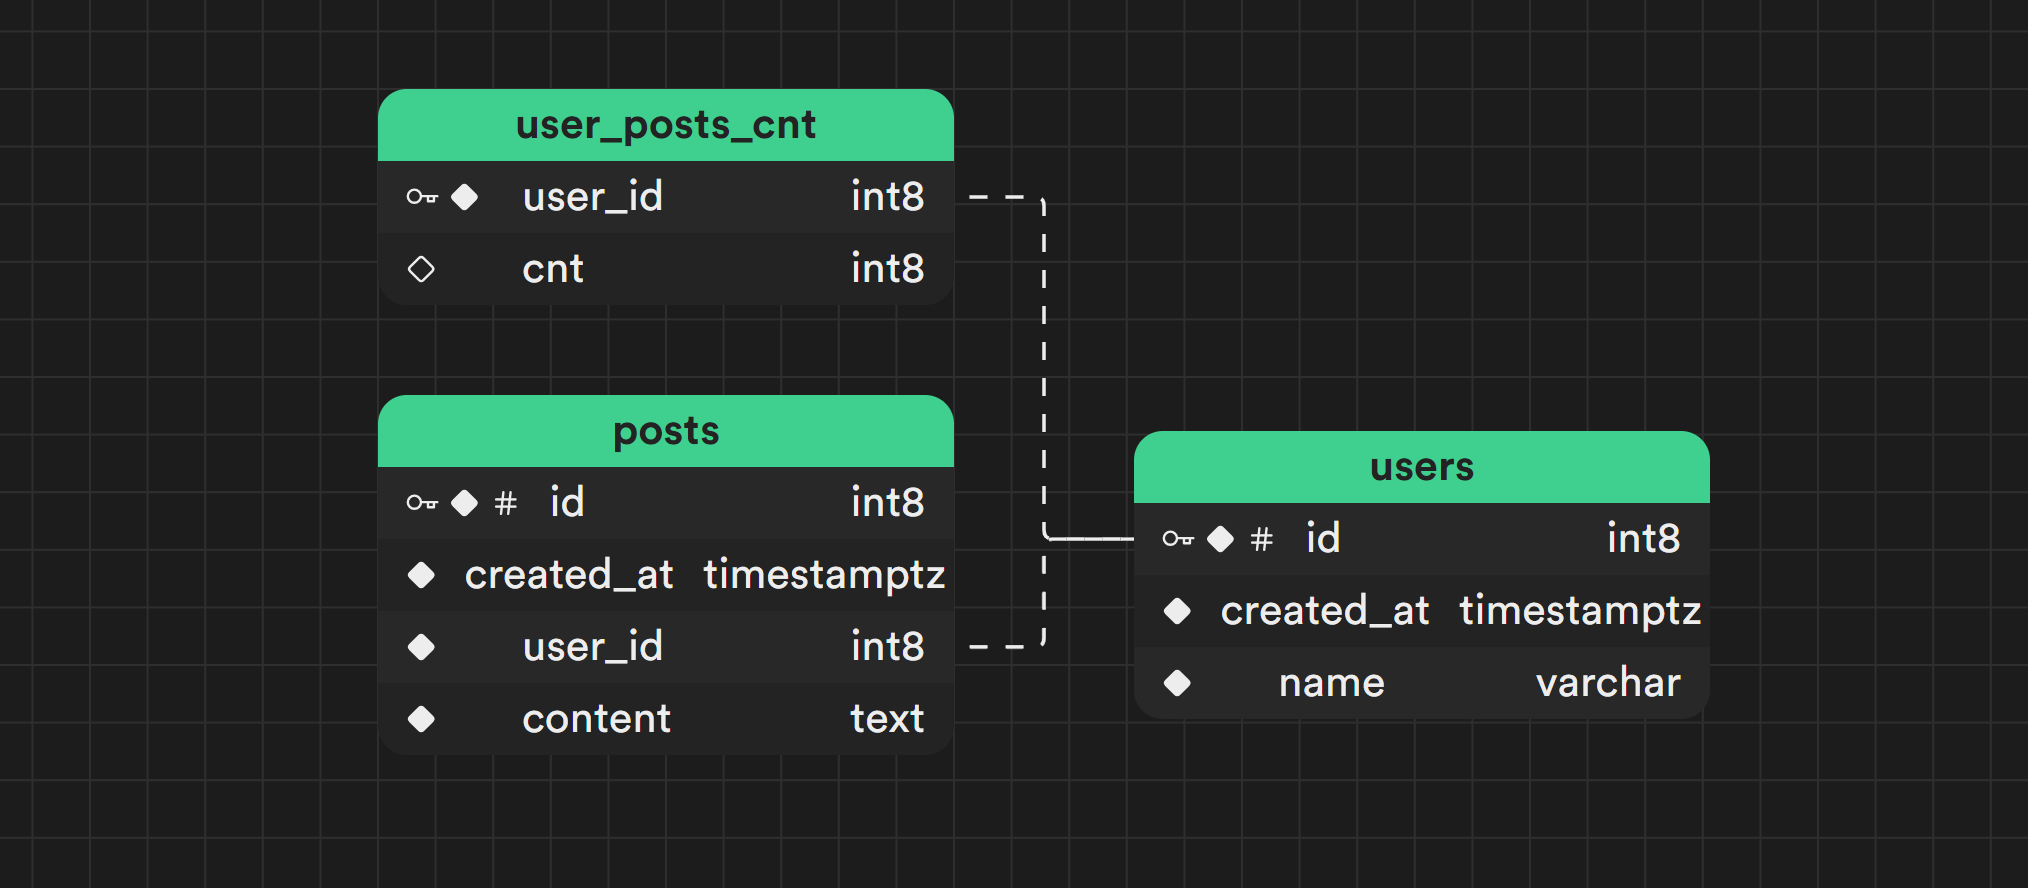Image resolution: width=2028 pixels, height=888 pixels.
Task: Click filled diamond icon of user_posts_cnt user_id
Action: point(464,197)
